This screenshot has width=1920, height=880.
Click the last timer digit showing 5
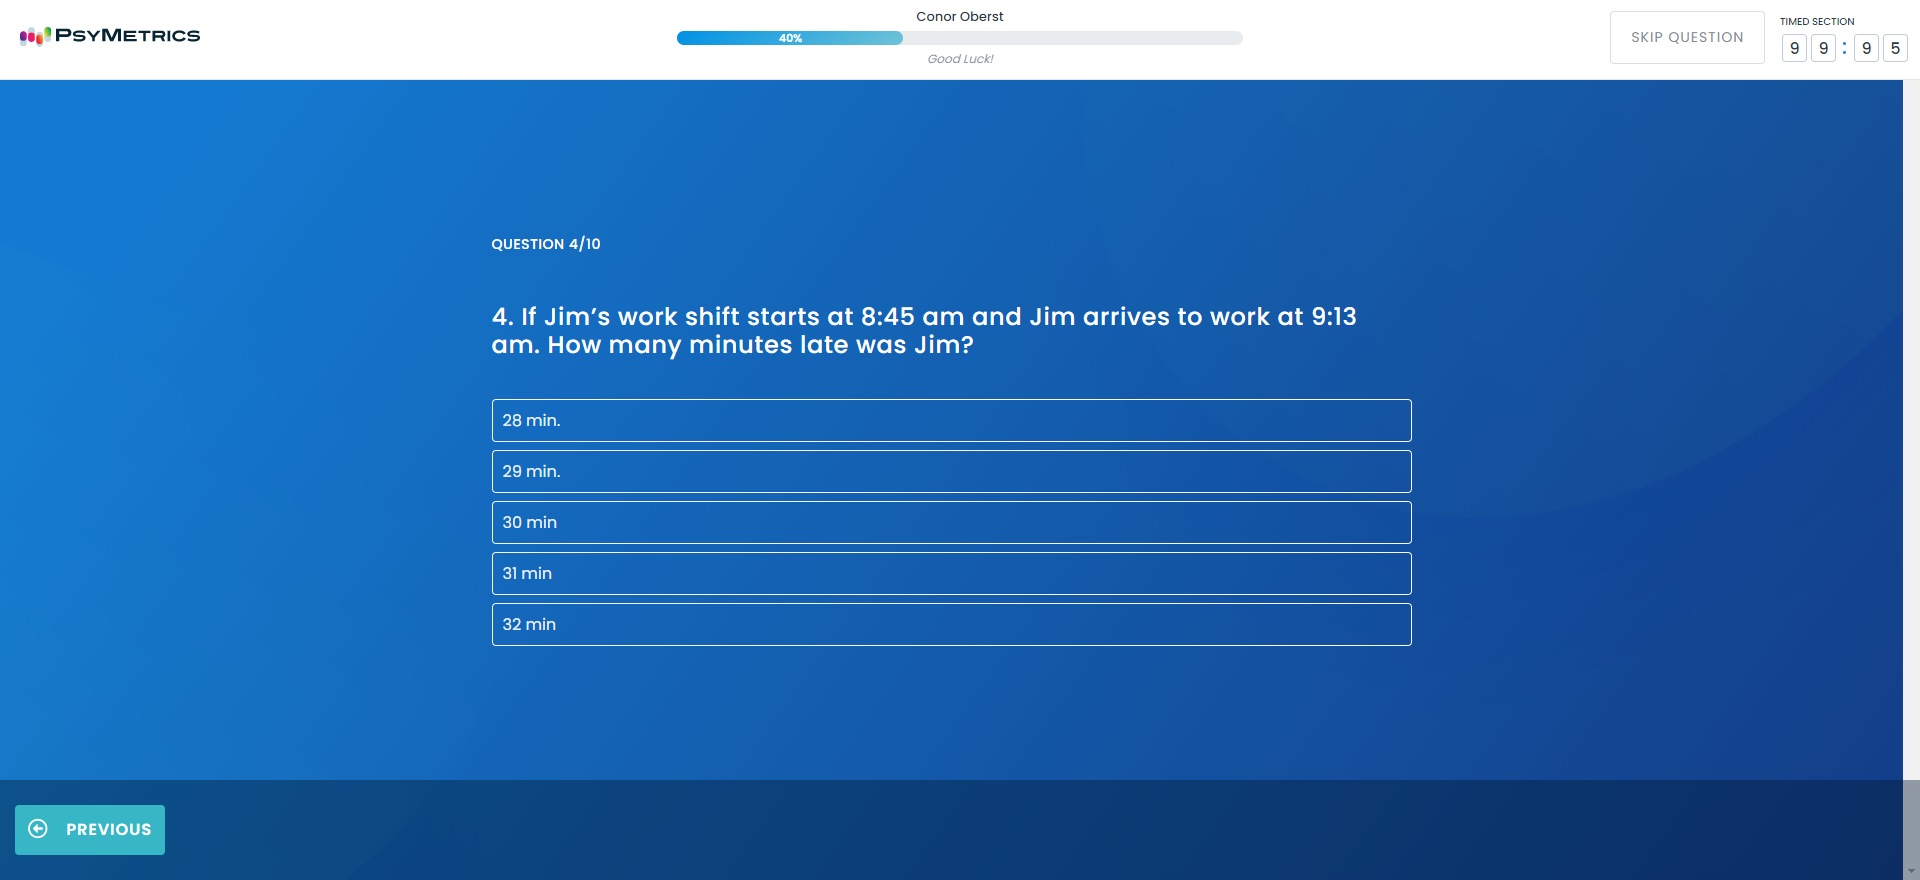[1894, 48]
